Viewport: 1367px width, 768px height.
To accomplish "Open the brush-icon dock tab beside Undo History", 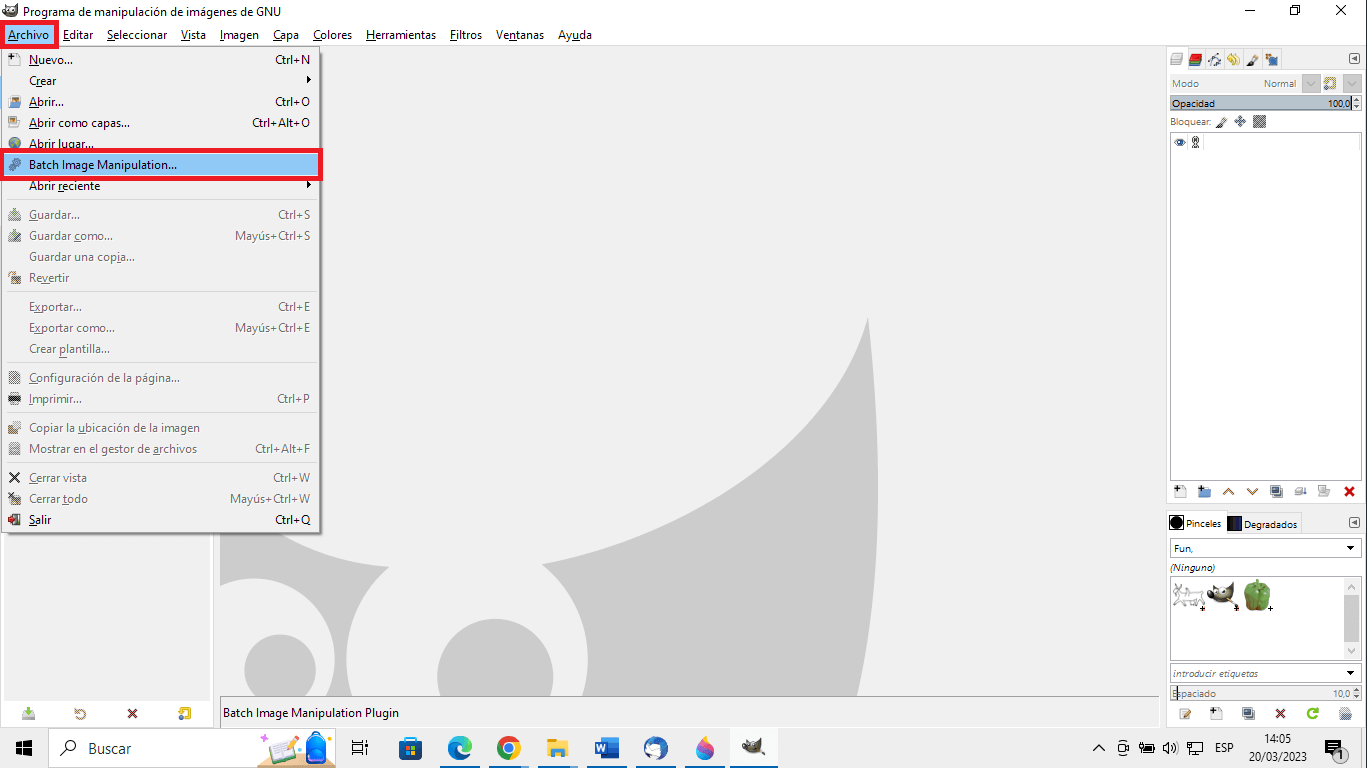I will click(x=1252, y=59).
